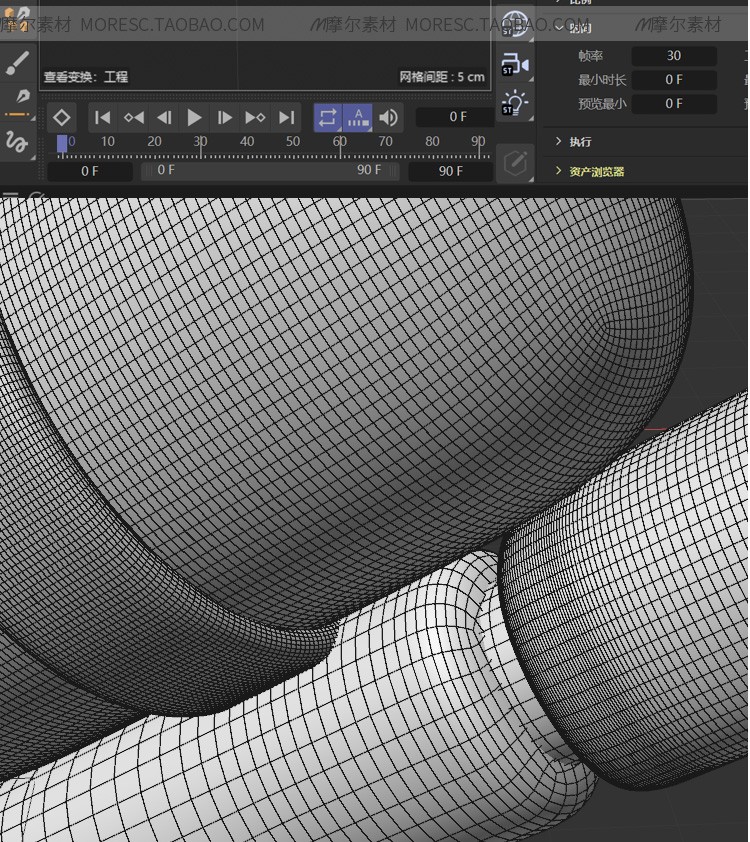Click the 最小时长 label

602,80
